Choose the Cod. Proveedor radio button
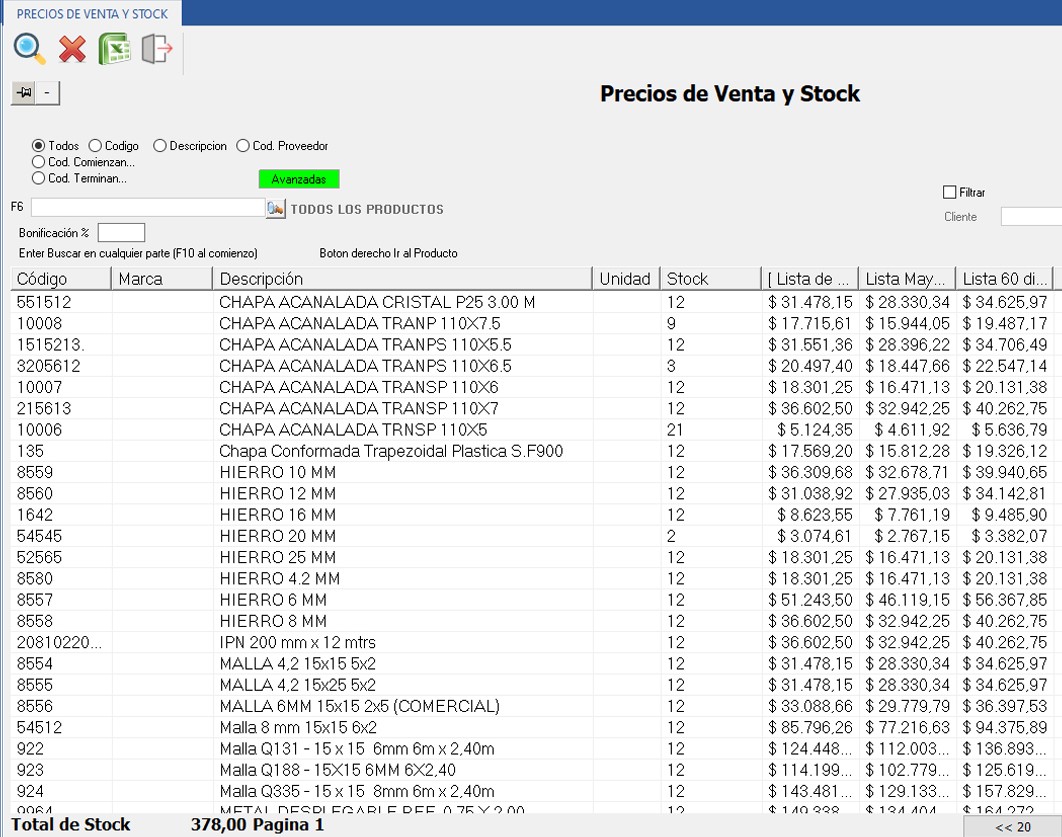The width and height of the screenshot is (1062, 837). point(243,146)
